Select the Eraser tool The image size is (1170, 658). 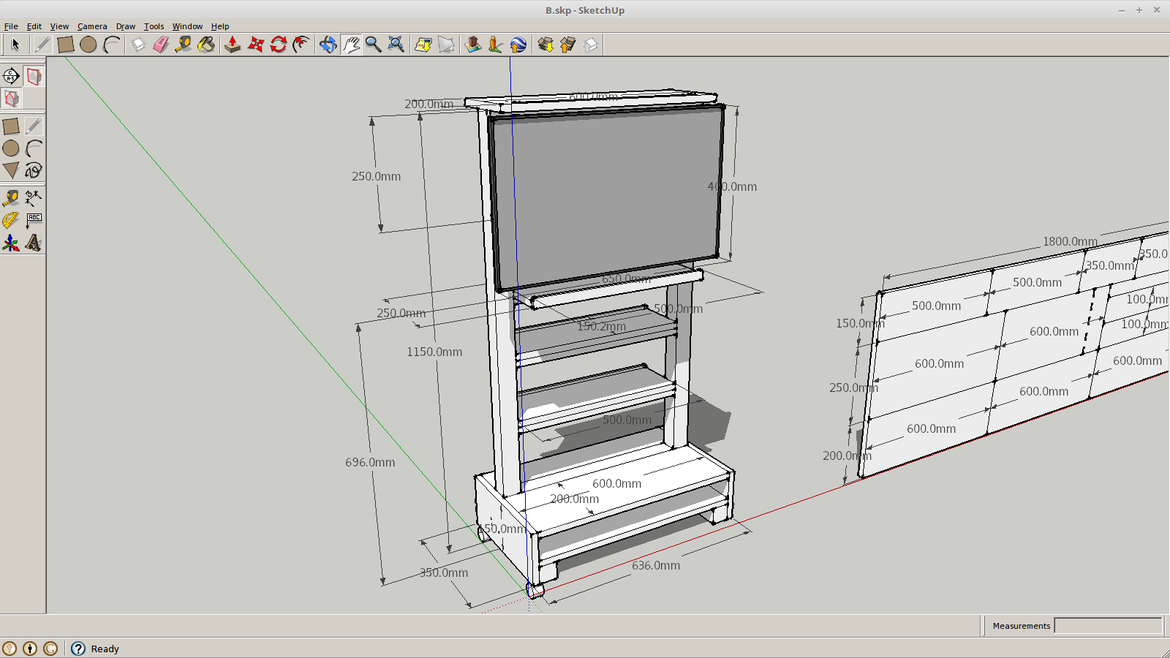tap(160, 44)
